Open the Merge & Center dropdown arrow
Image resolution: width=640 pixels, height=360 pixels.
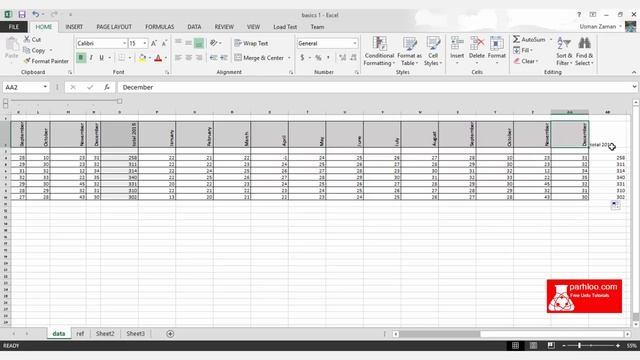[x=289, y=58]
